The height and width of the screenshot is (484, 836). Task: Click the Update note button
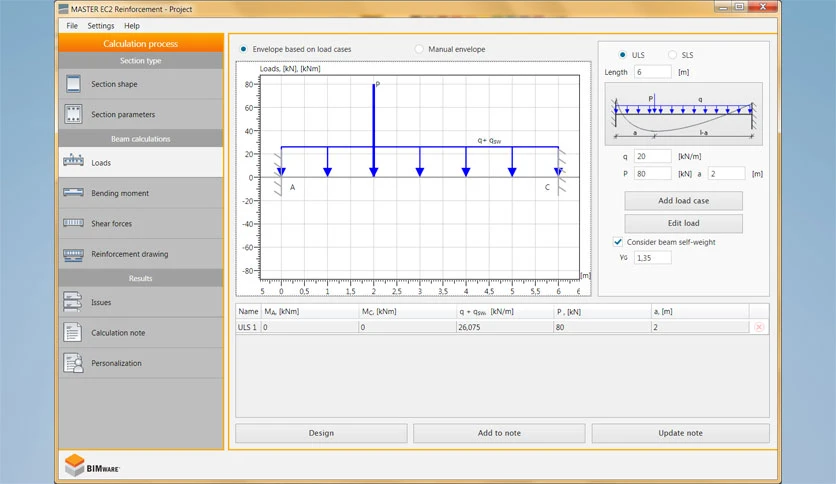[x=680, y=433]
